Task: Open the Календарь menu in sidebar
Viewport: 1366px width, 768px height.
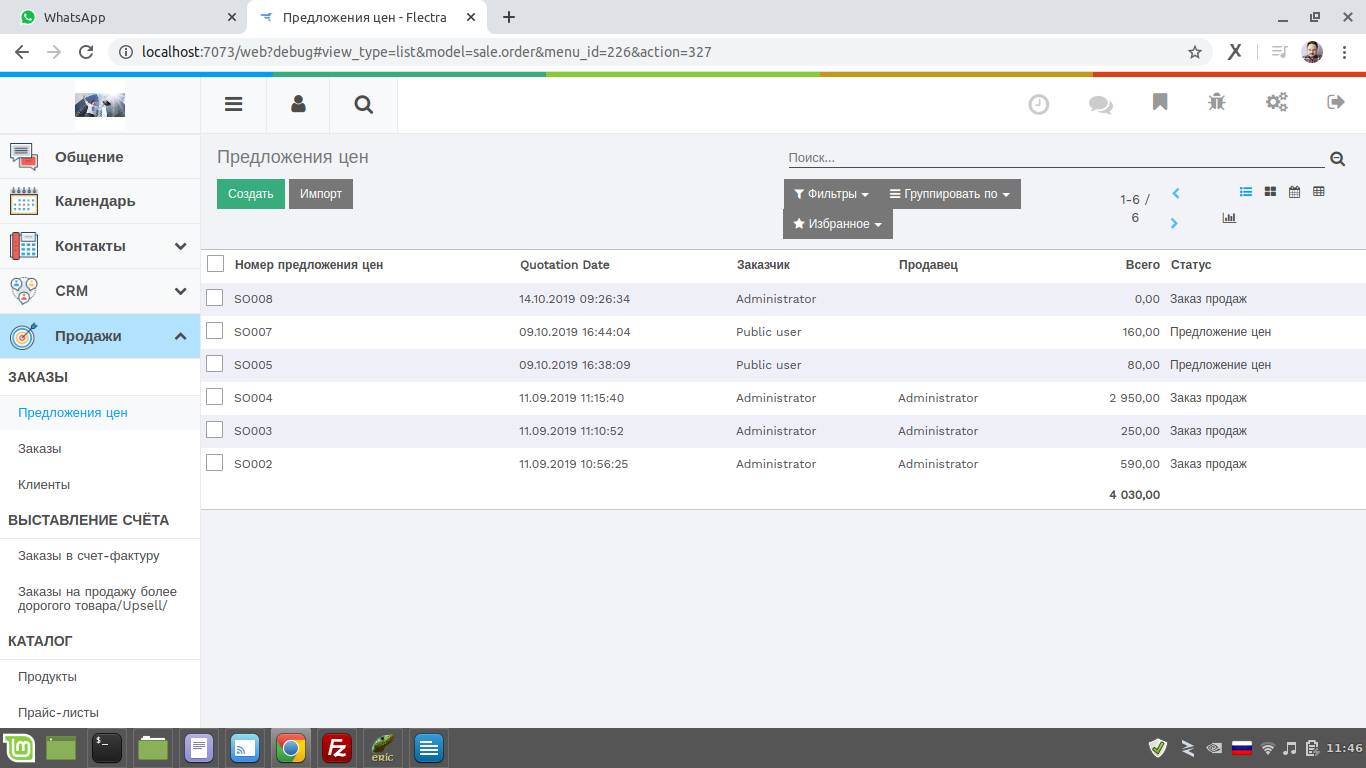Action: 95,201
